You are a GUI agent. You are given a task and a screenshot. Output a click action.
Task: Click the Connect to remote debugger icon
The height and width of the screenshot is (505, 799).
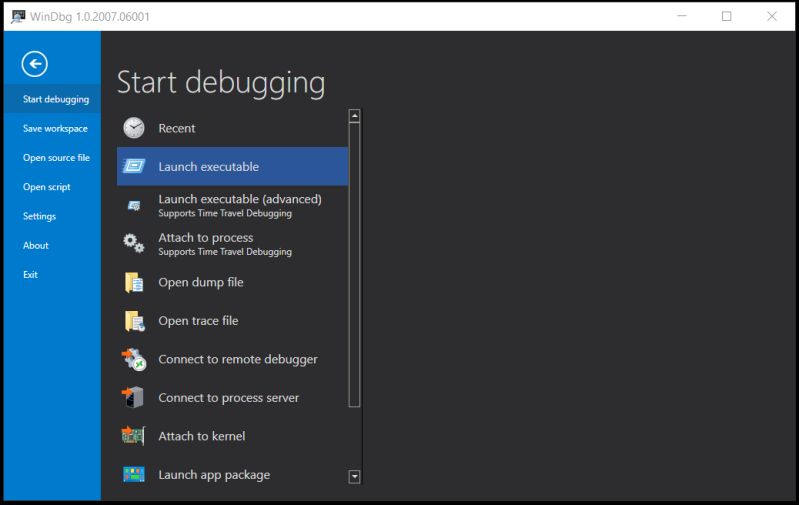click(x=134, y=359)
